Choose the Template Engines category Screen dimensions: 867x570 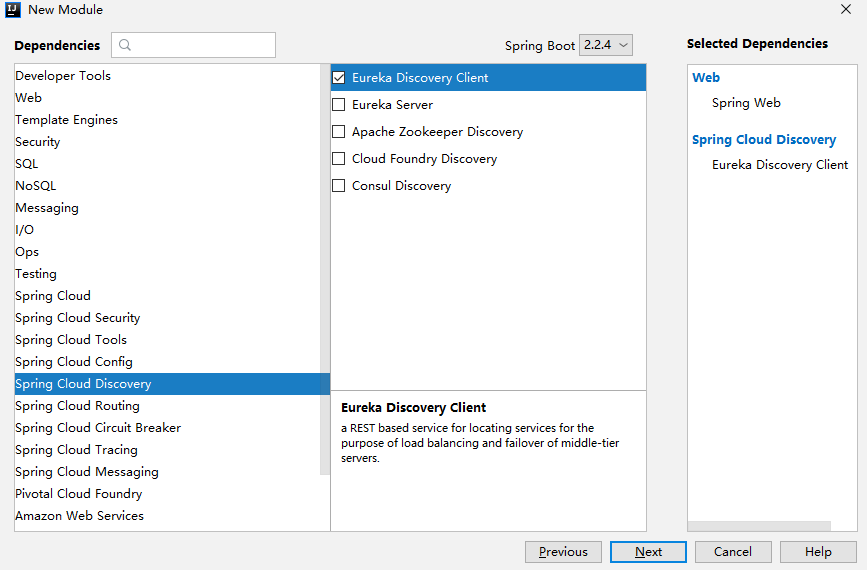[168, 120]
